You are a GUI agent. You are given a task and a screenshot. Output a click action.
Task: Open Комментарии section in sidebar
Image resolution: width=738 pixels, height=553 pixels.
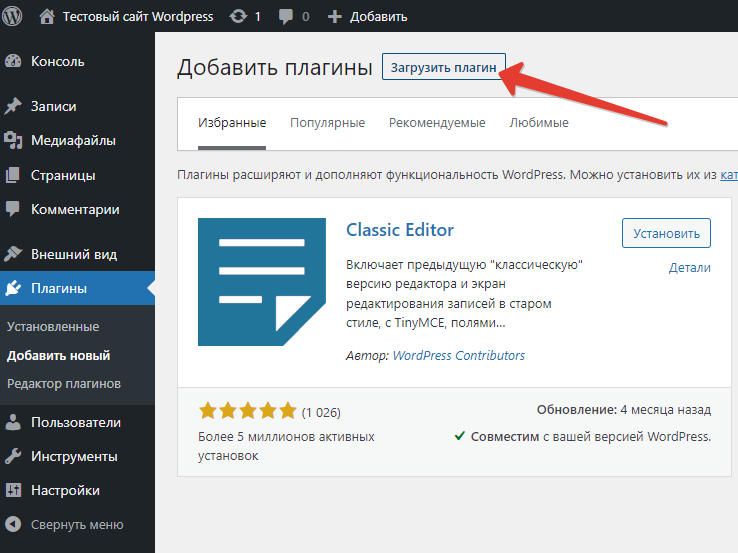tap(75, 209)
